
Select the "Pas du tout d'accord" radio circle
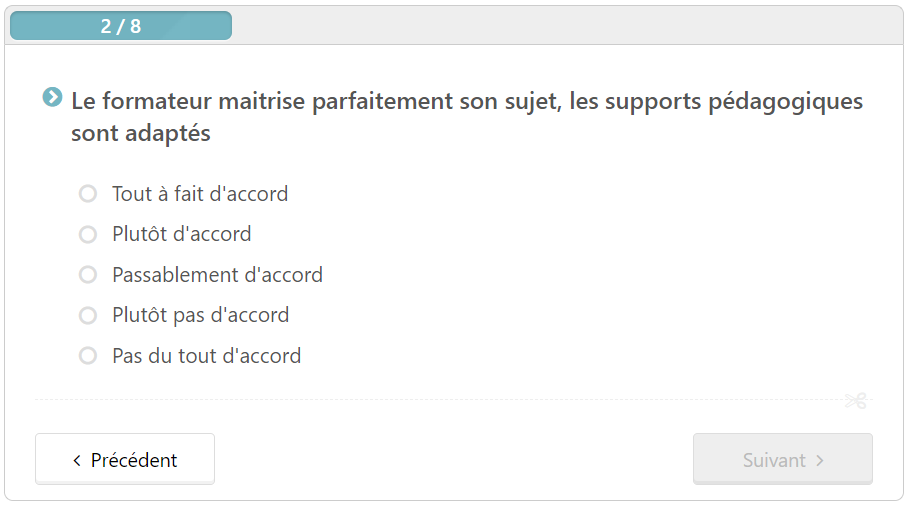(88, 356)
